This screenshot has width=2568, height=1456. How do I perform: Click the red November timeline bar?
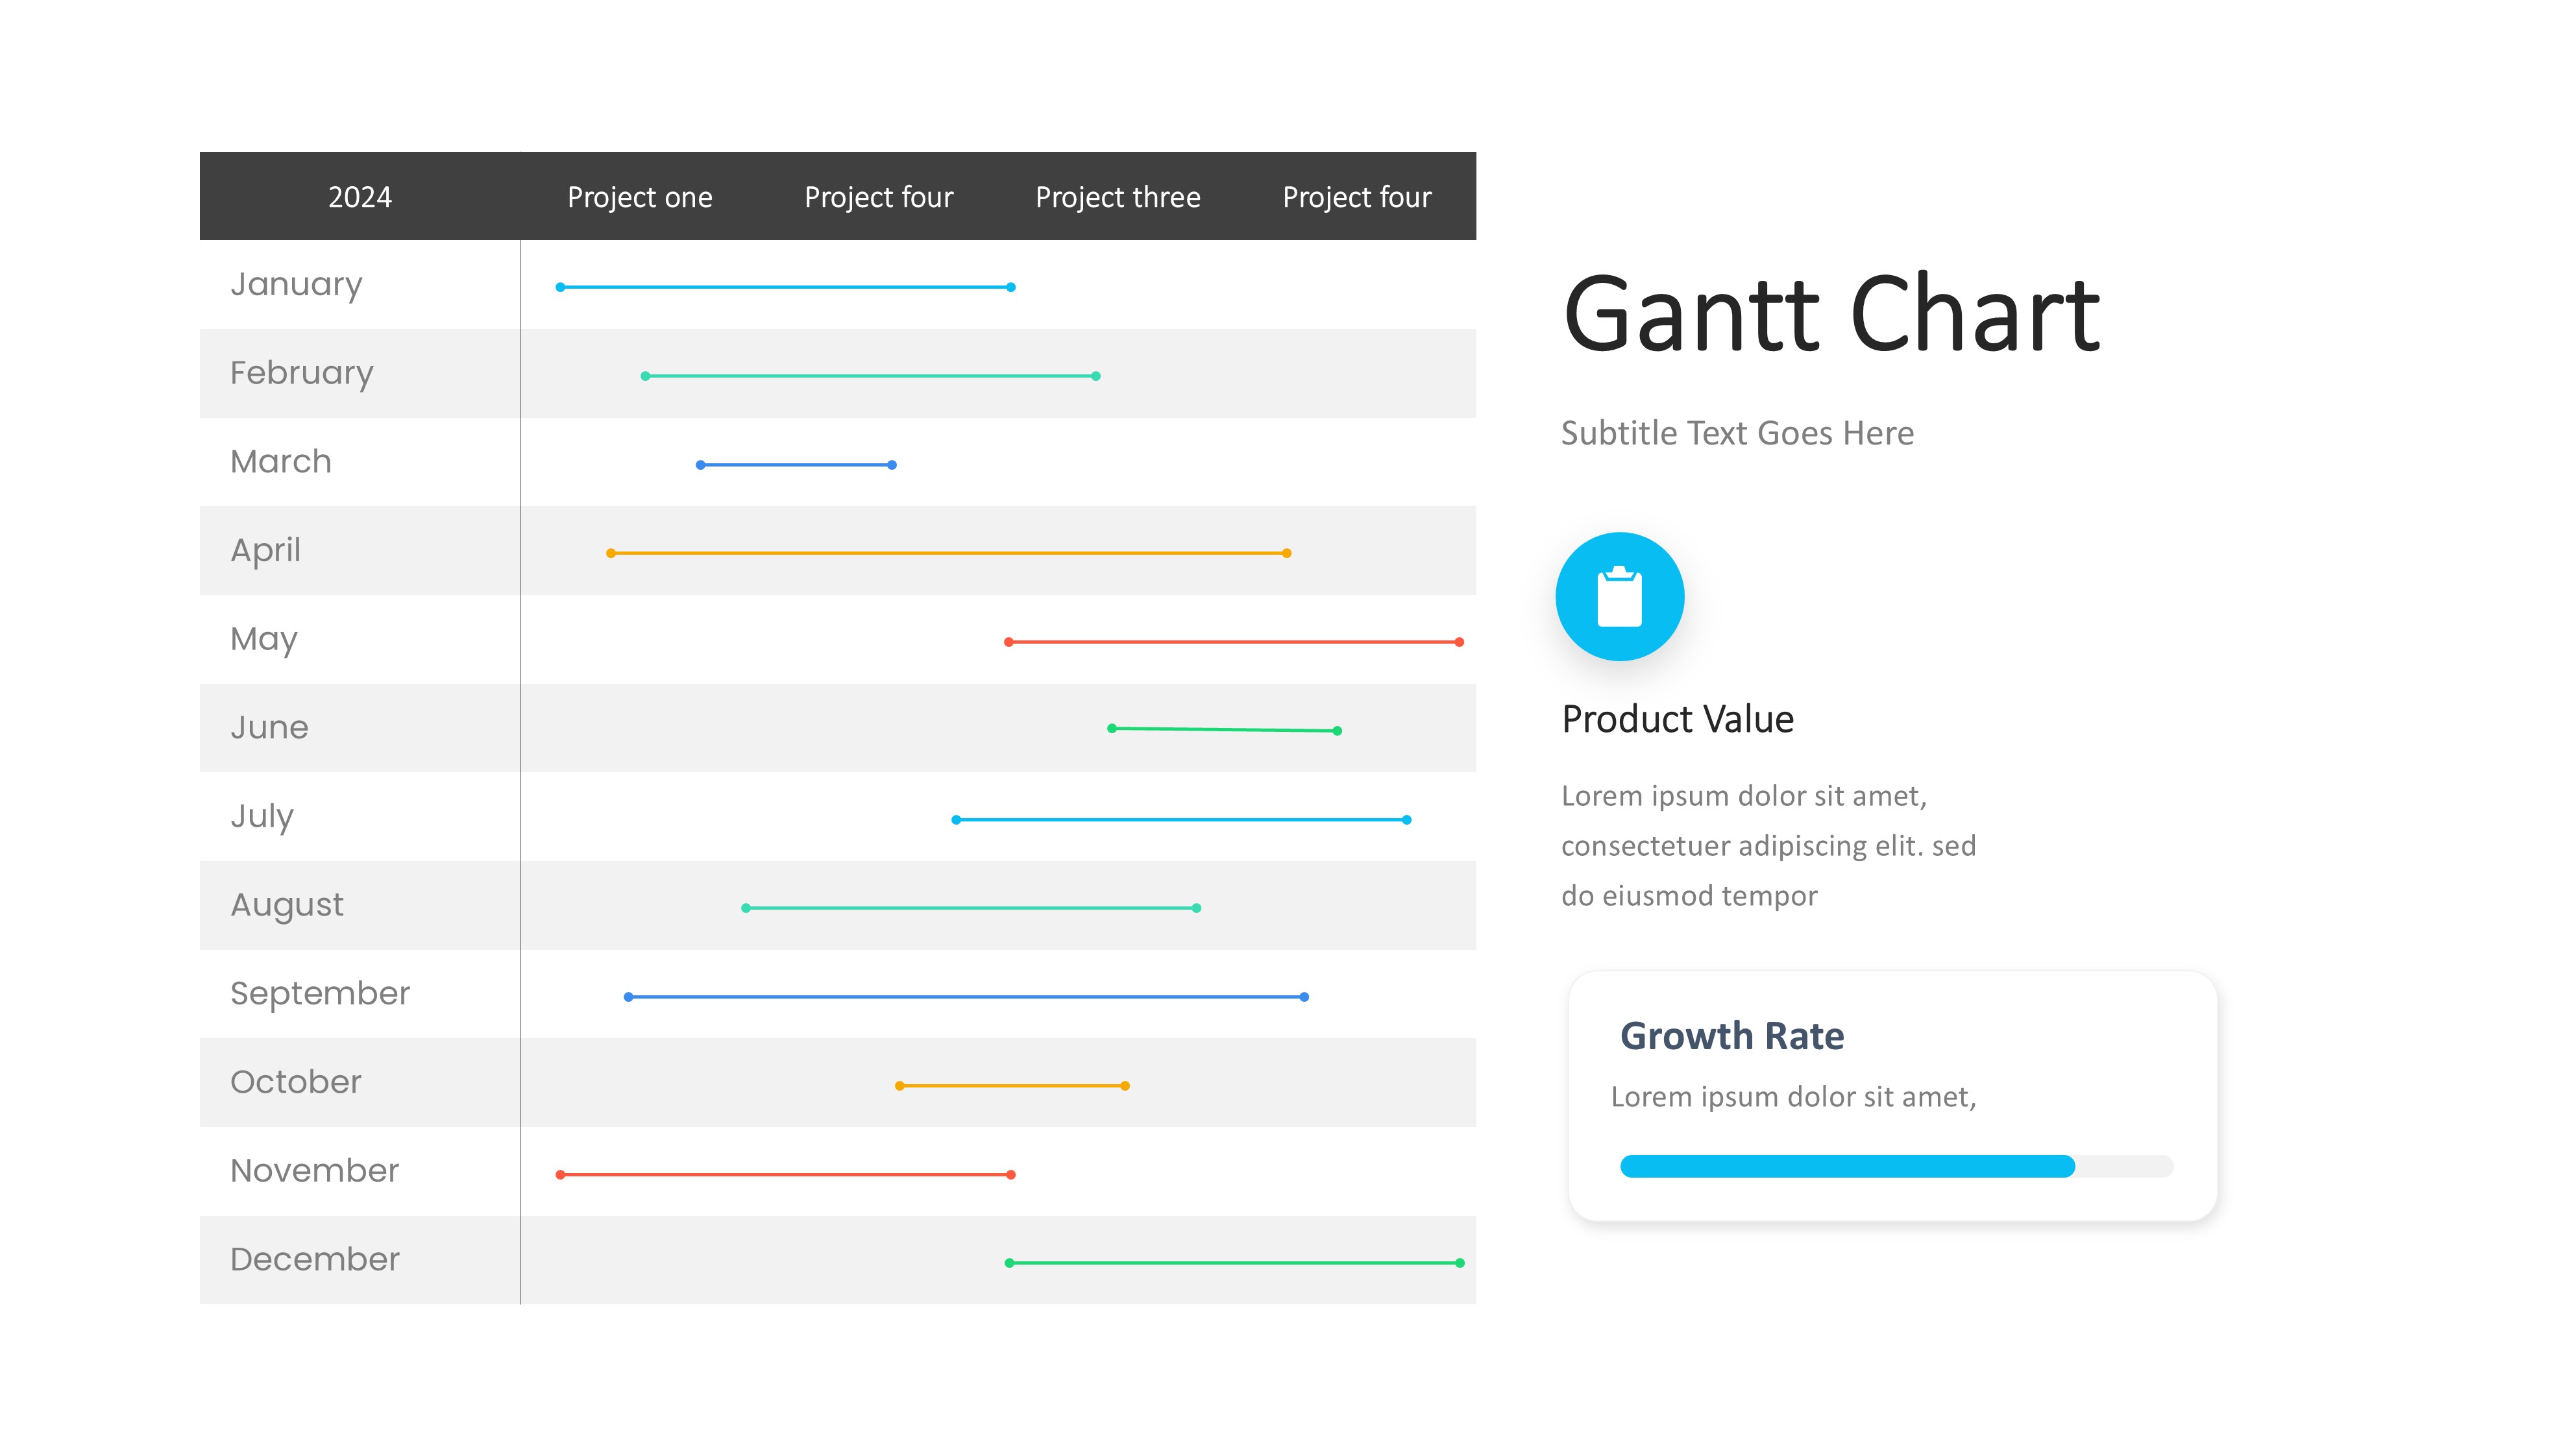785,1175
